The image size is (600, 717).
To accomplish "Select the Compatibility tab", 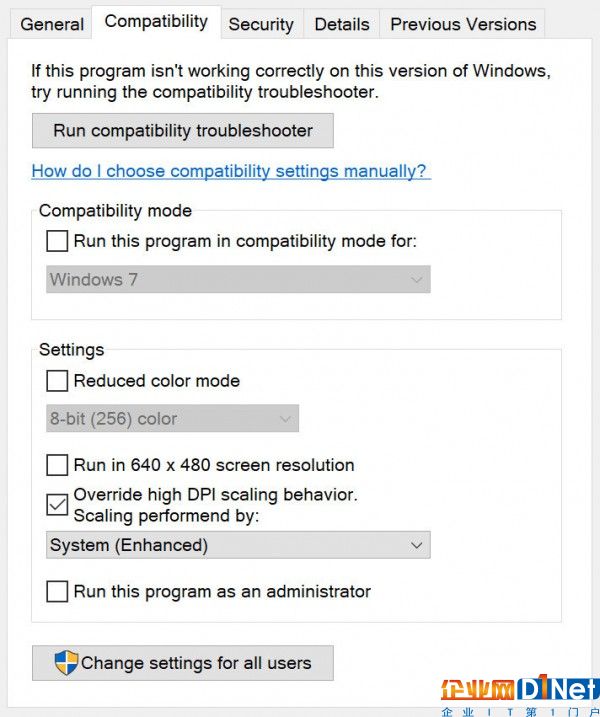I will [x=156, y=21].
